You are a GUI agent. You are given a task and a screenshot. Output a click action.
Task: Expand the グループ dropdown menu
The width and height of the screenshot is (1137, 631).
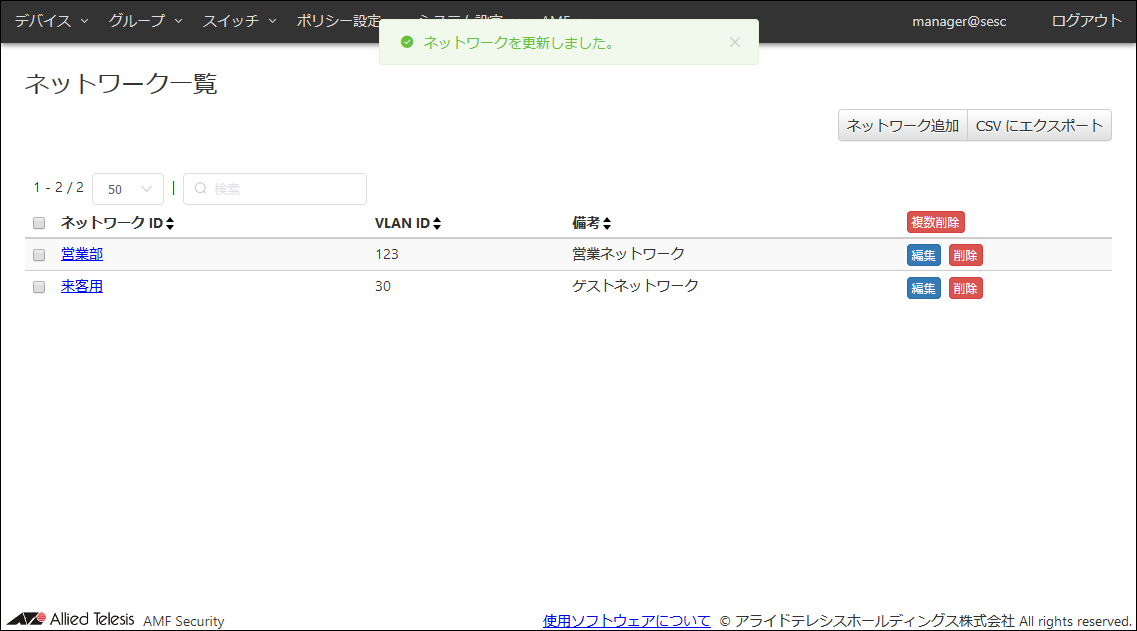[145, 21]
